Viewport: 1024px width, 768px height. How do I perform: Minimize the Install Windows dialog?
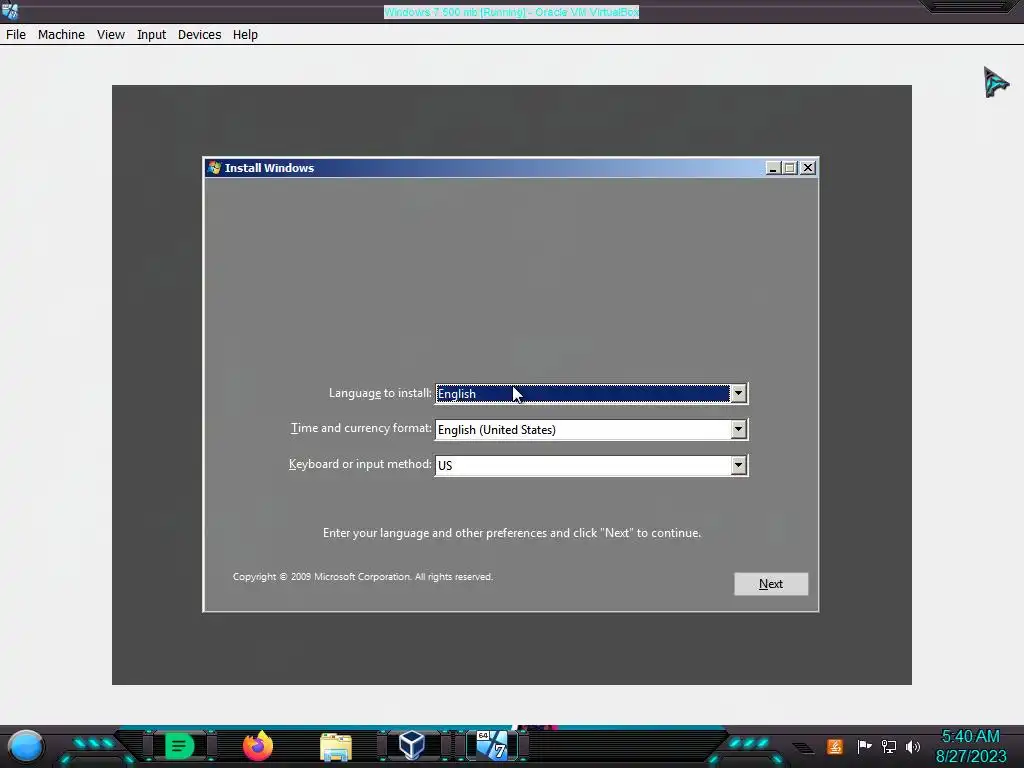[x=773, y=168]
